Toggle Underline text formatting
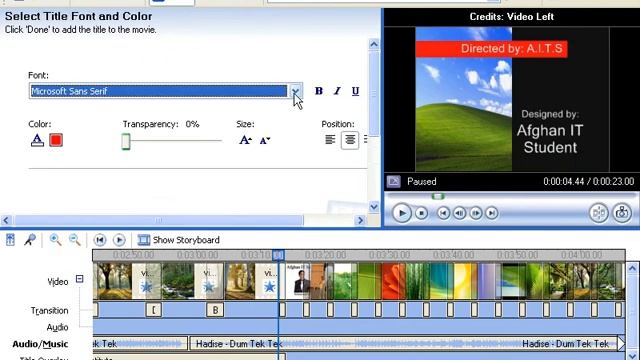The image size is (640, 360). coord(355,91)
